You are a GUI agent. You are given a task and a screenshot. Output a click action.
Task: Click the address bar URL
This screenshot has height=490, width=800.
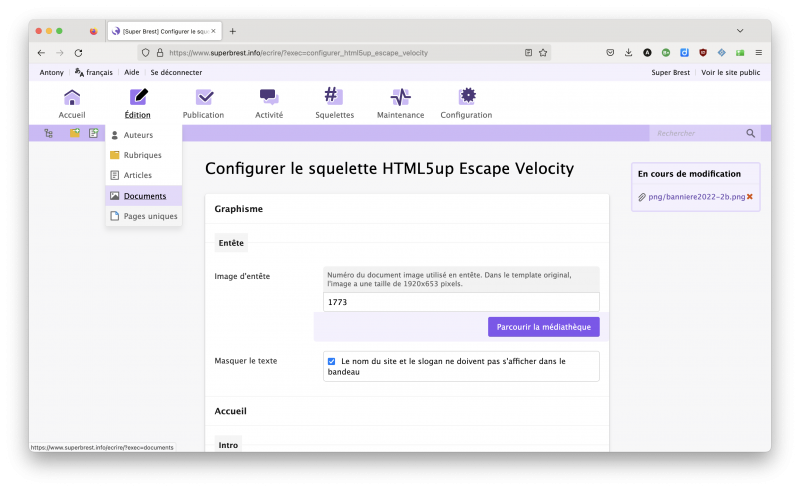(298, 53)
